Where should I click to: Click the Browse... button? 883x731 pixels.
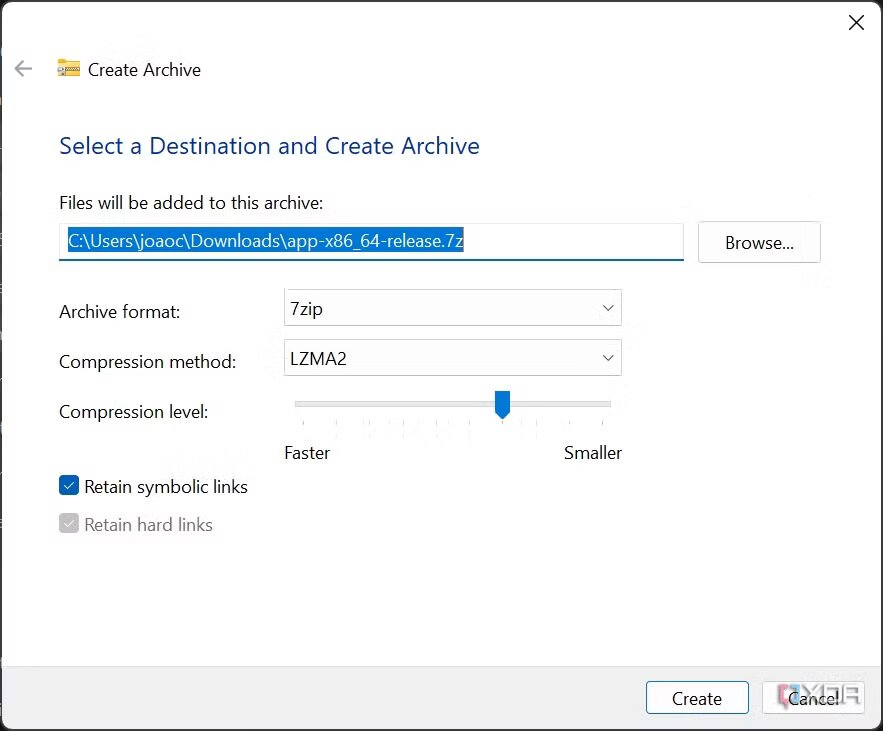(x=759, y=242)
